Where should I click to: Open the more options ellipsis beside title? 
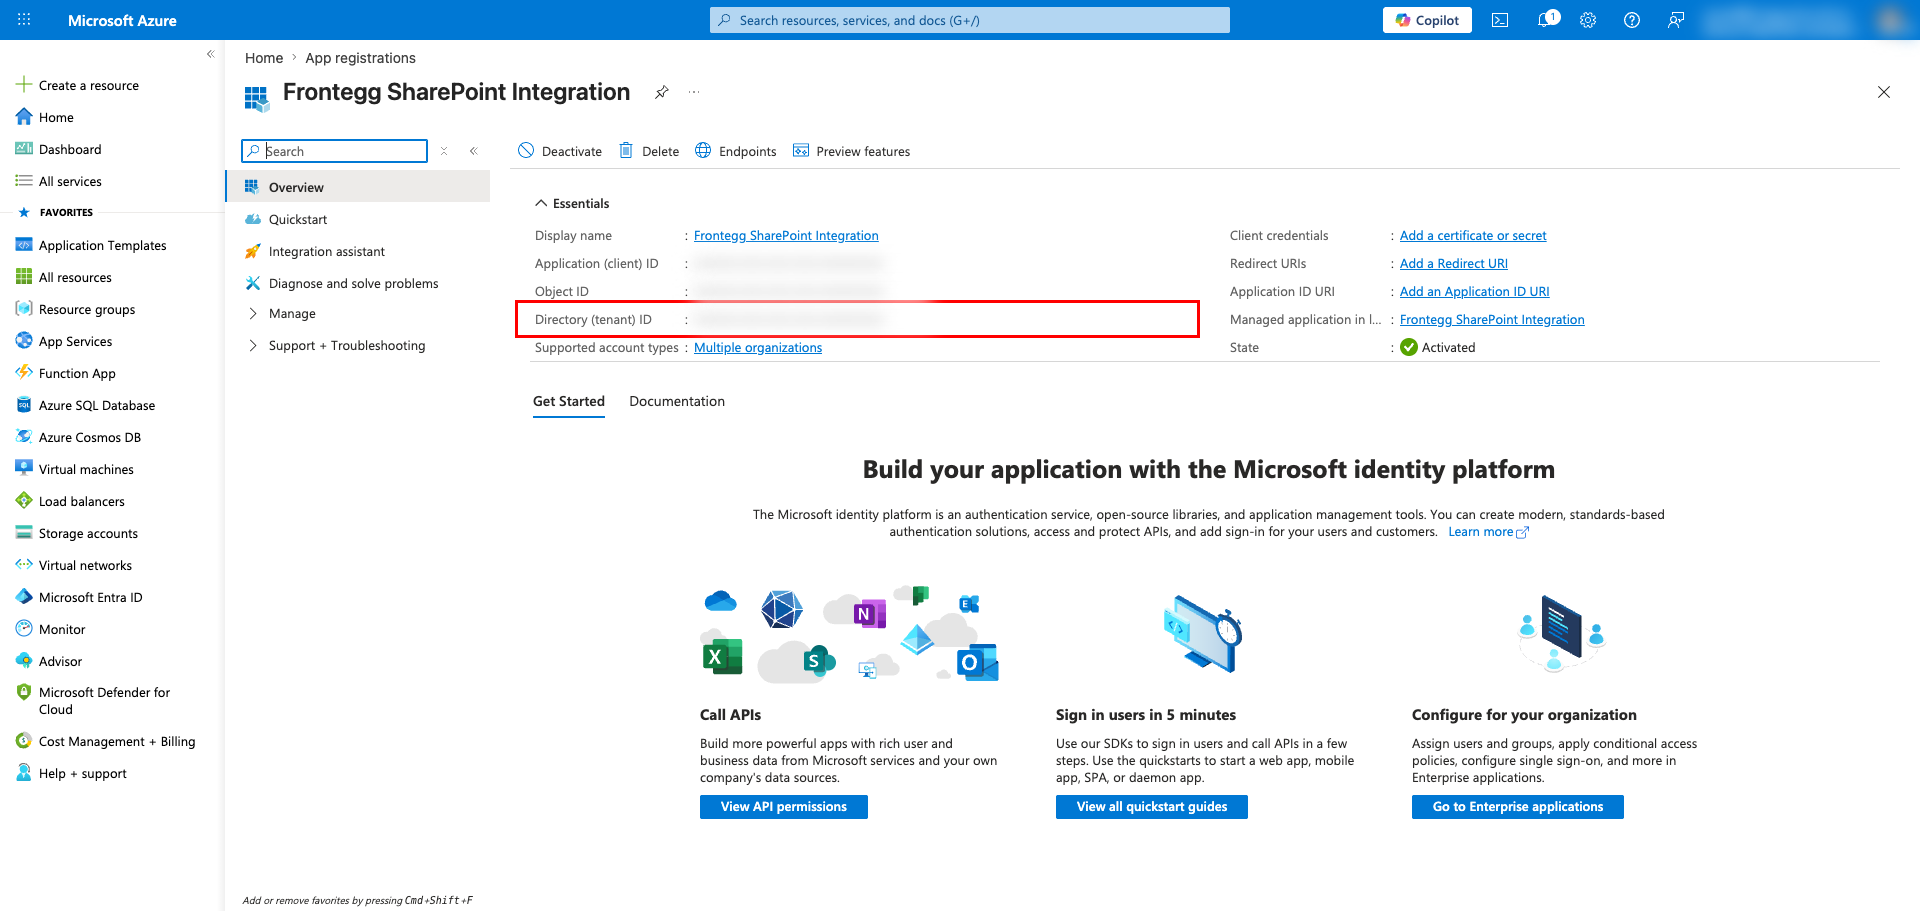click(x=694, y=92)
